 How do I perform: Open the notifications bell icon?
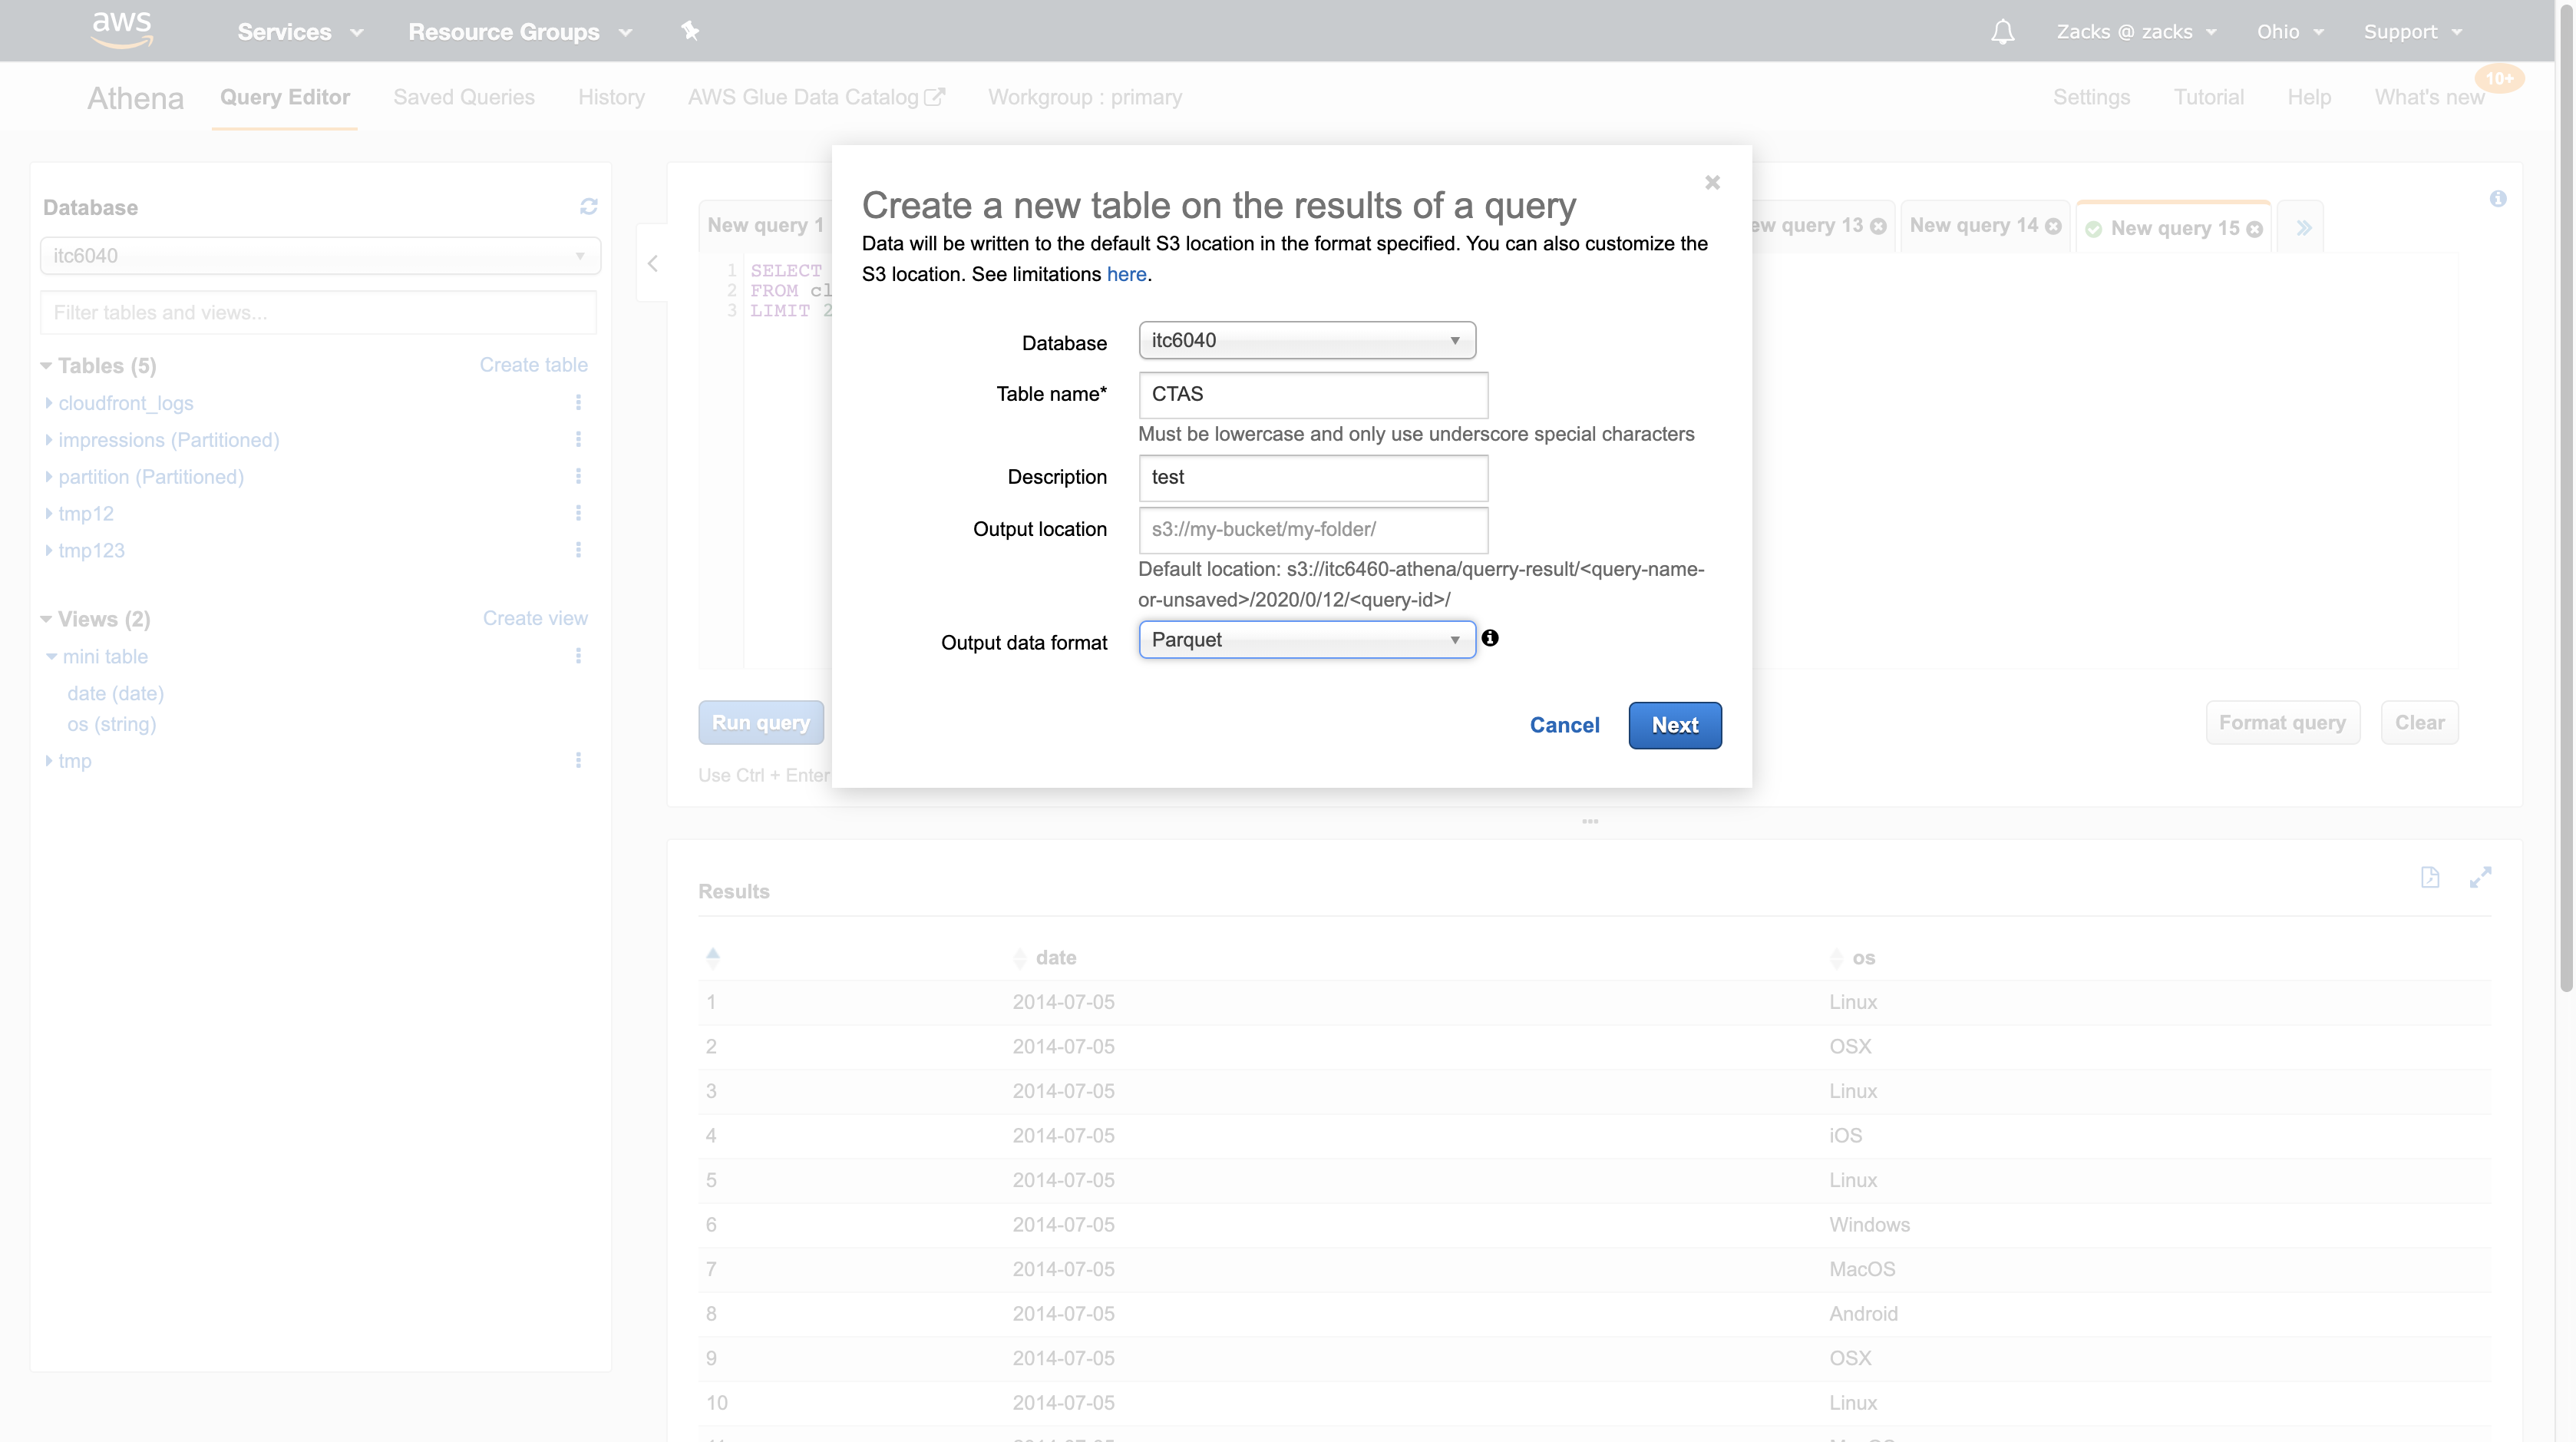[x=2002, y=32]
